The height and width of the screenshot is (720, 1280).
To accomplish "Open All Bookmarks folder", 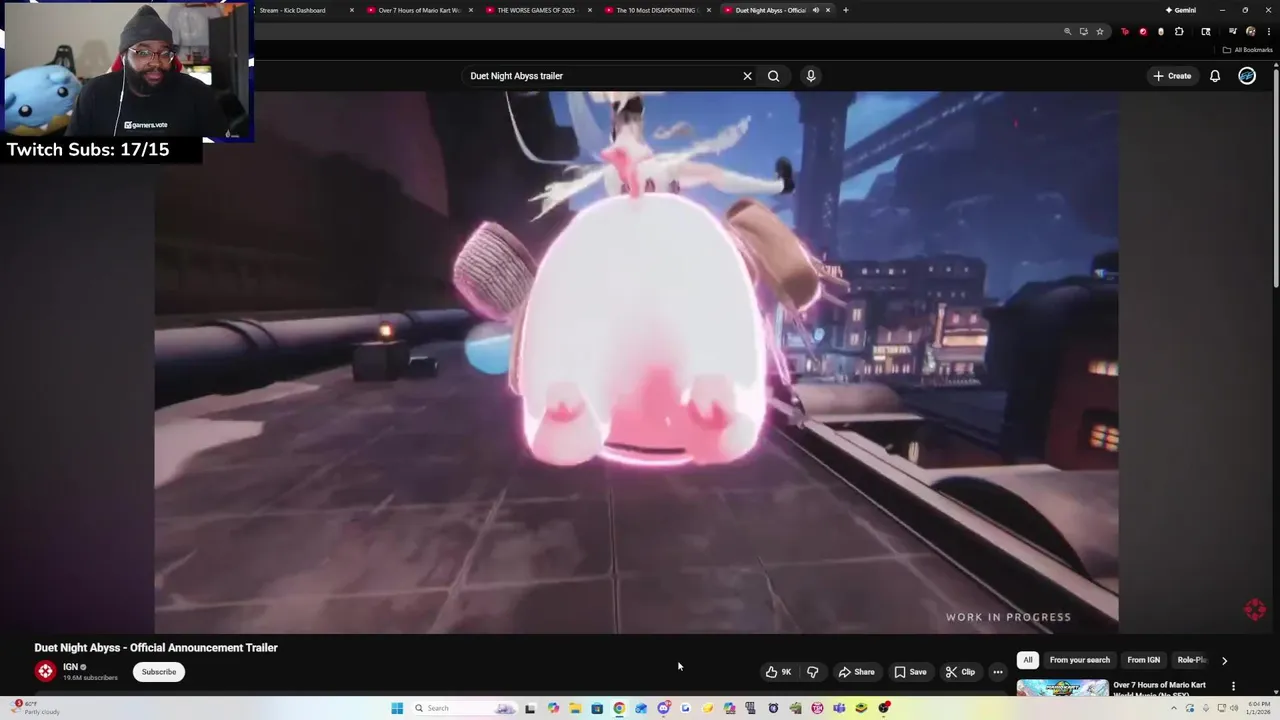I will [1248, 50].
